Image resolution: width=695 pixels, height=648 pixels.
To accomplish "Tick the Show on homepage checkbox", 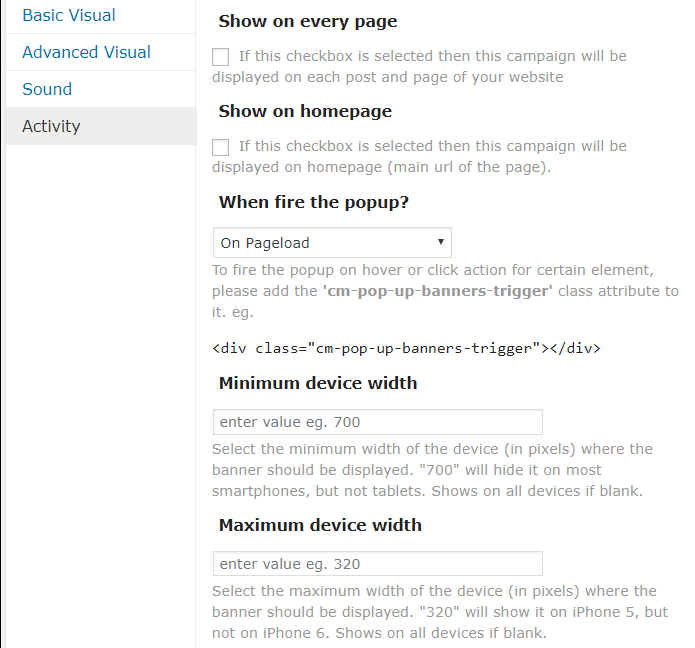I will (220, 147).
